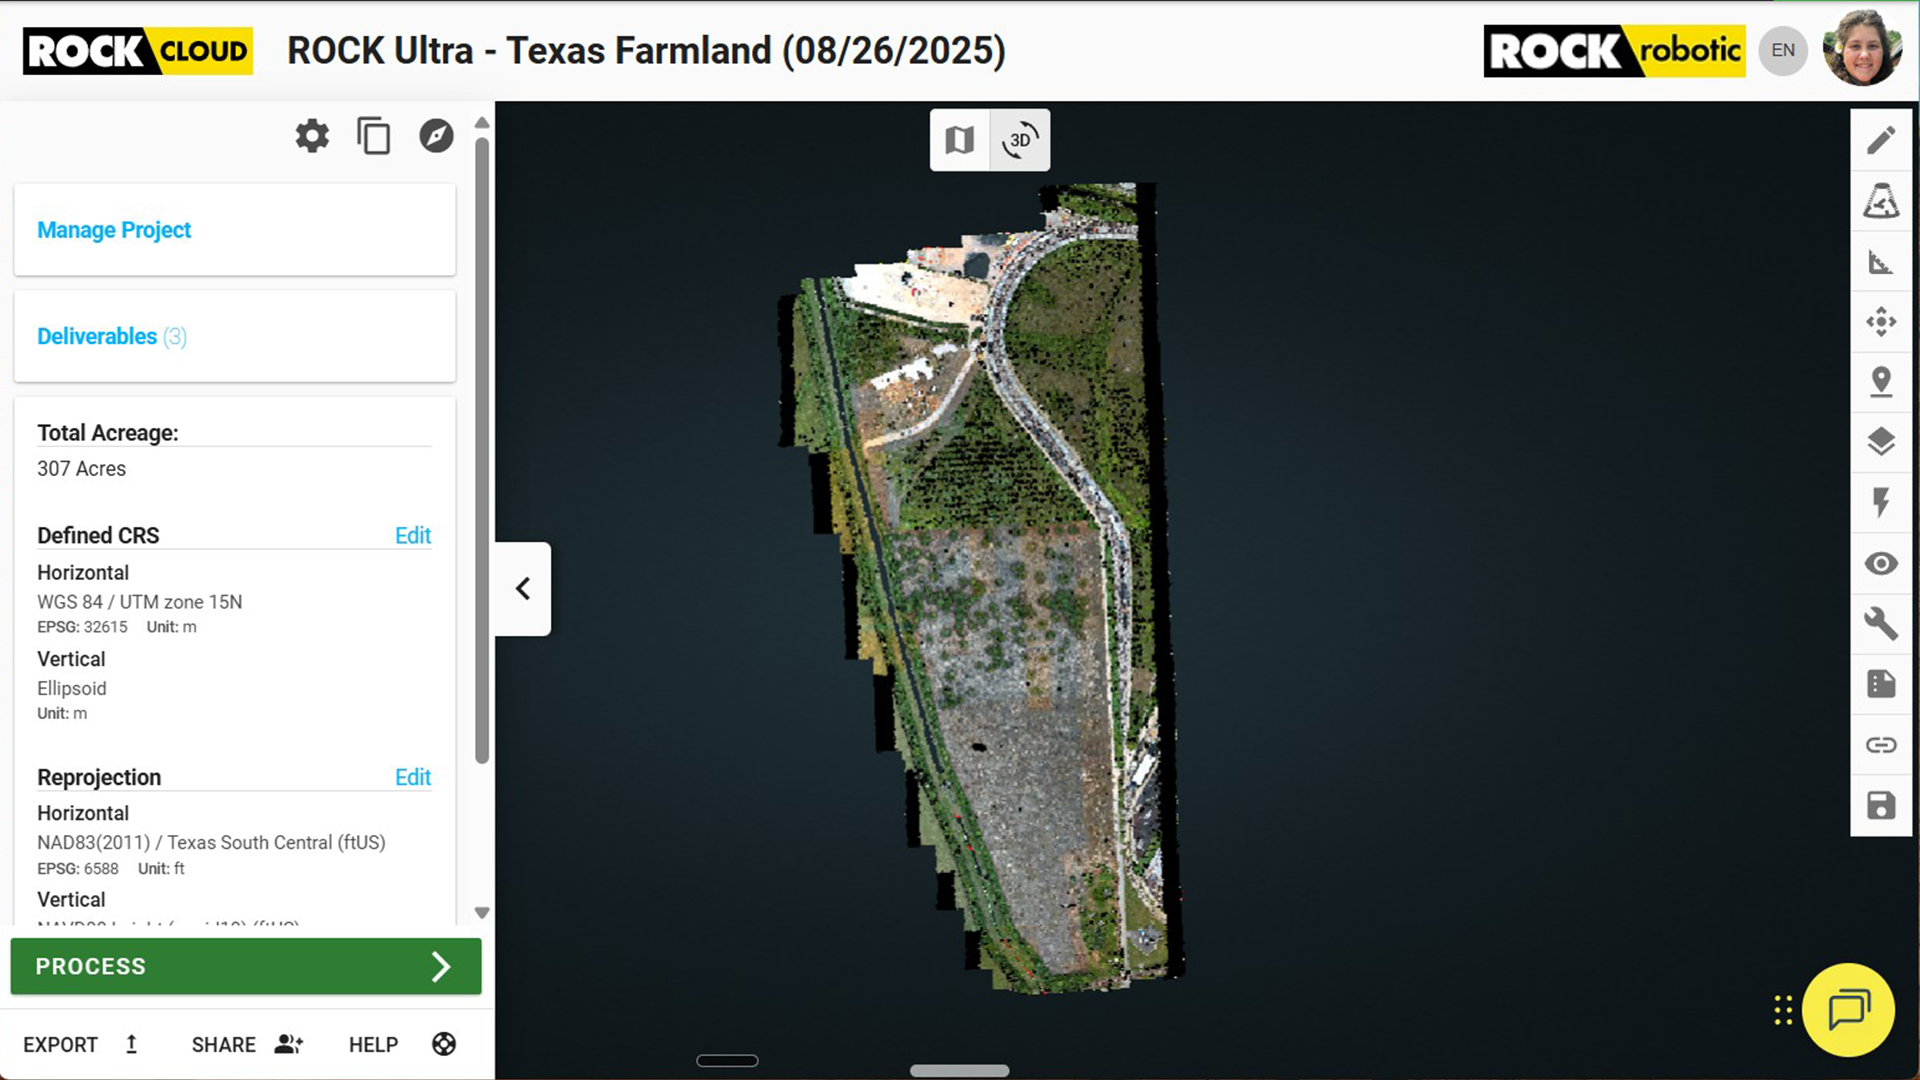Click the green PROCESS button
This screenshot has height=1080, width=1920.
click(x=245, y=966)
